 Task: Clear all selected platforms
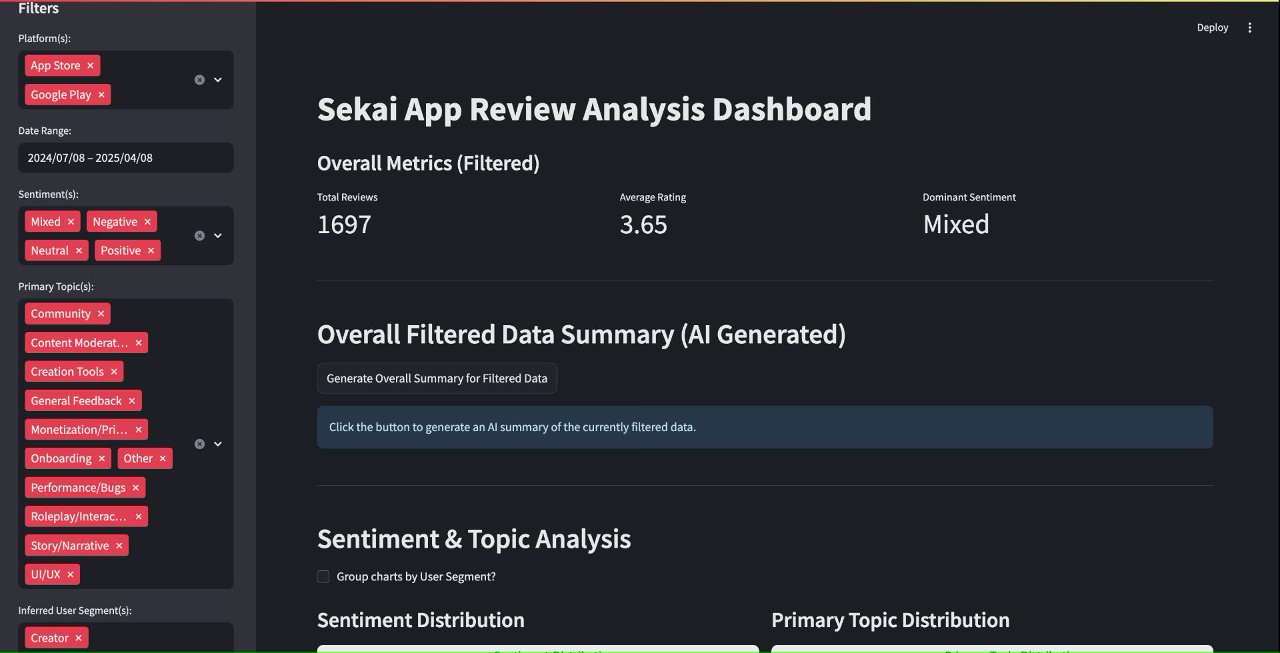[x=199, y=80]
